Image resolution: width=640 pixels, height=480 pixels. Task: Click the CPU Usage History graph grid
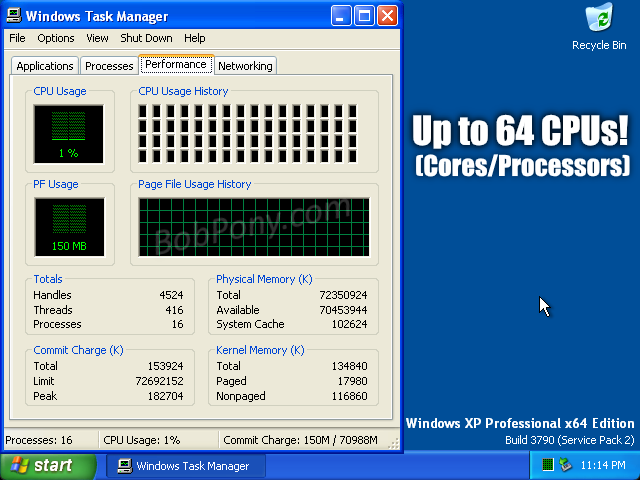pos(247,134)
